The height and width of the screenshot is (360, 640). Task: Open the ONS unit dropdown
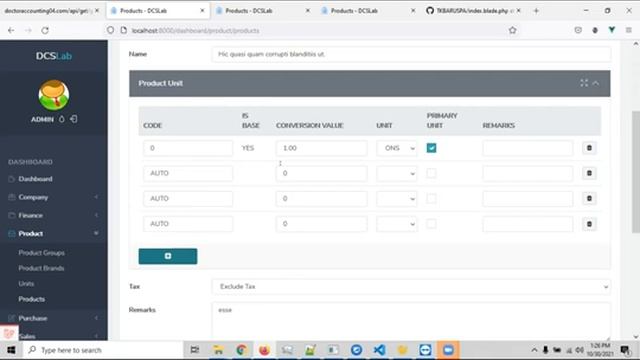point(397,148)
